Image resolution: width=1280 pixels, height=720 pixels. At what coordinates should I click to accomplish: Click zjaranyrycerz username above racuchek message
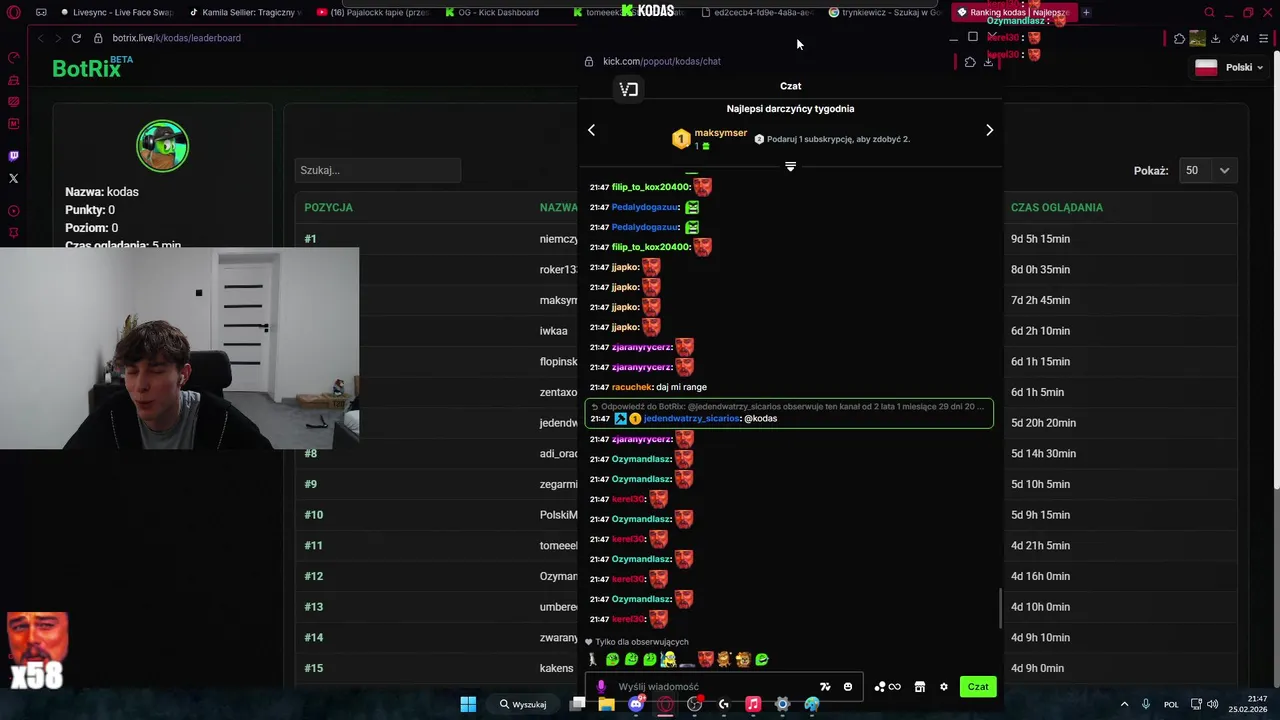(x=641, y=367)
